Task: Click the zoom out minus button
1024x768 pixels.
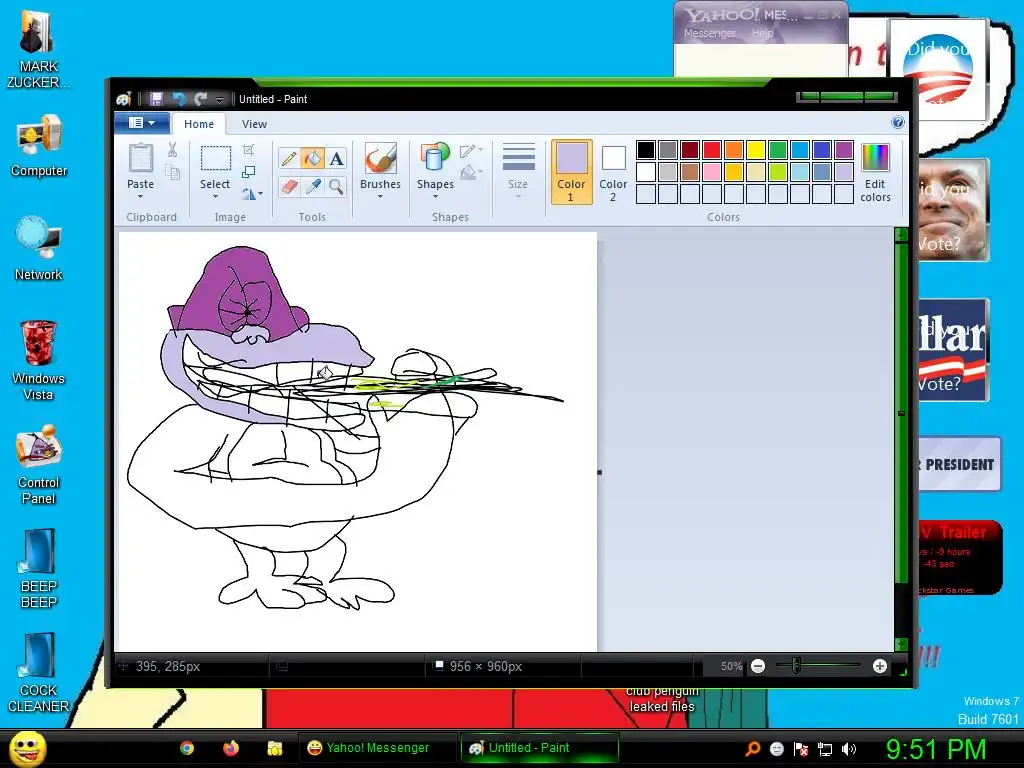Action: 758,666
